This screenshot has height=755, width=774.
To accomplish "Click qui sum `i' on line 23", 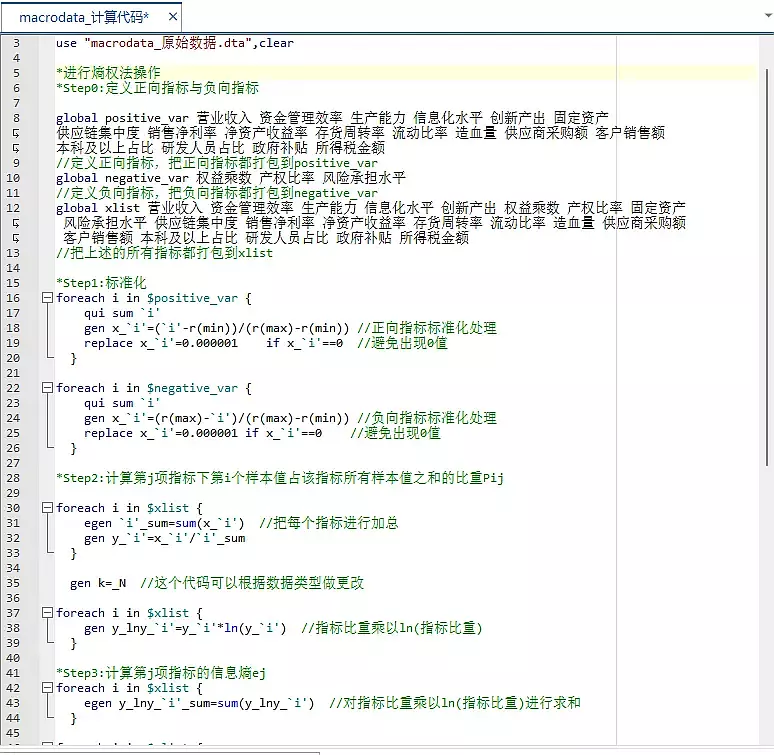I will pyautogui.click(x=121, y=403).
